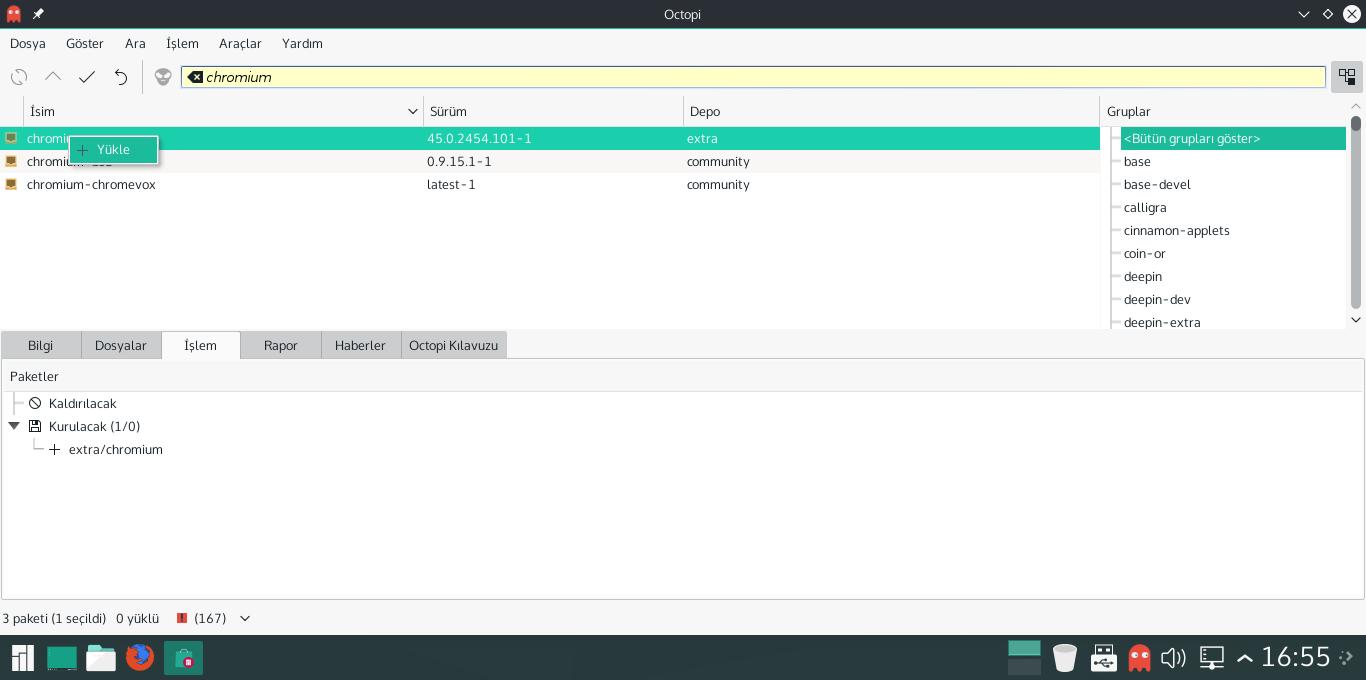Click the package icon beside chromium-chromevox
The height and width of the screenshot is (680, 1366).
coord(11,184)
